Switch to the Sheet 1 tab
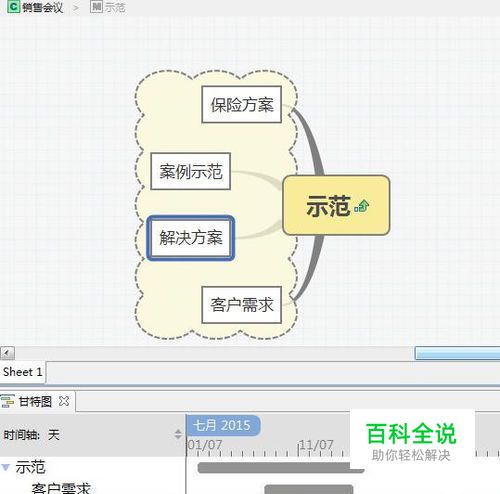500x494 pixels. tap(23, 372)
